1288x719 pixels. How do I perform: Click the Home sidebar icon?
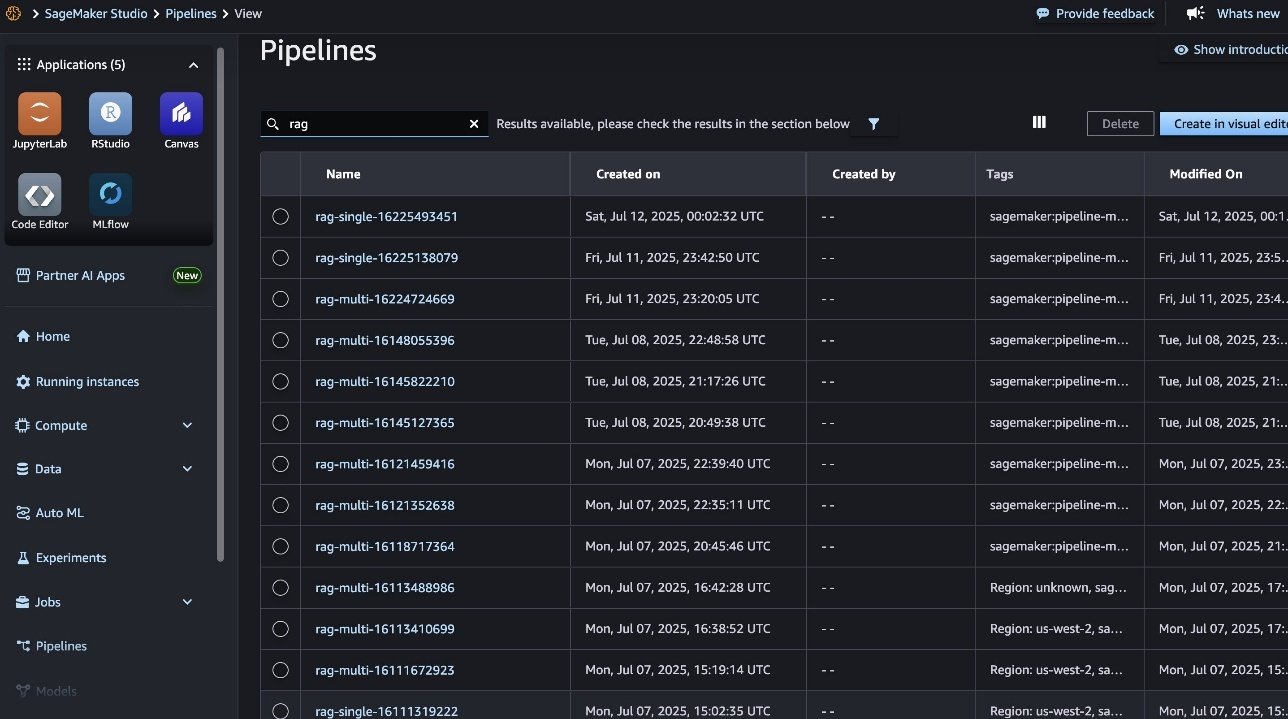point(23,337)
